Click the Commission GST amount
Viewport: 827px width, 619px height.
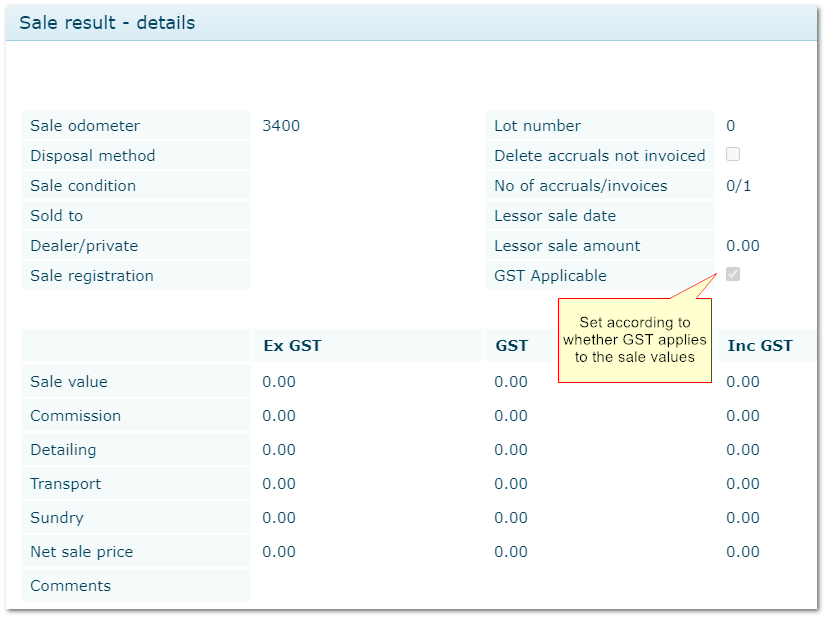point(511,416)
